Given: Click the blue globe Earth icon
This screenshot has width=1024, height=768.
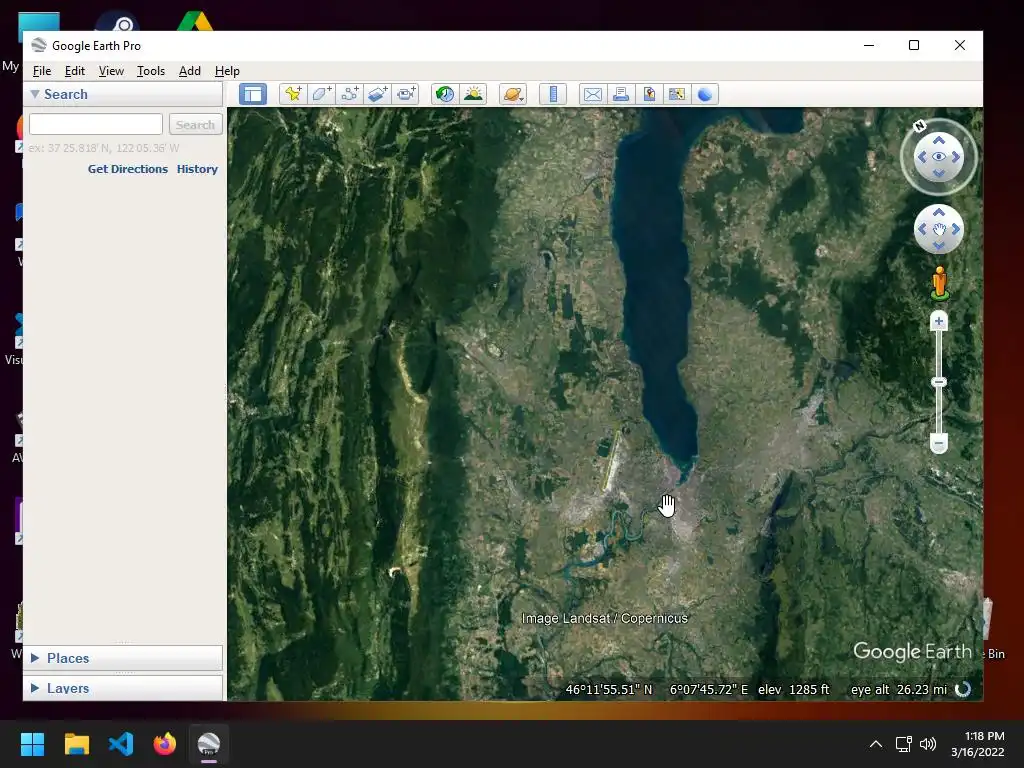Looking at the screenshot, I should [x=705, y=94].
